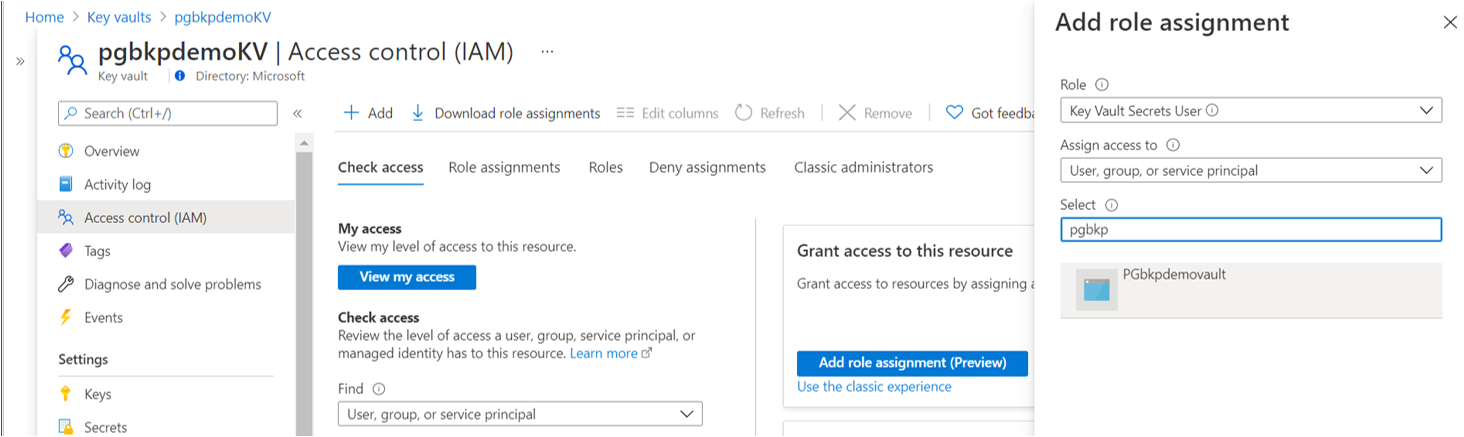This screenshot has height=437, width=1464.
Task: Close the Add role assignment panel
Action: tap(1450, 22)
